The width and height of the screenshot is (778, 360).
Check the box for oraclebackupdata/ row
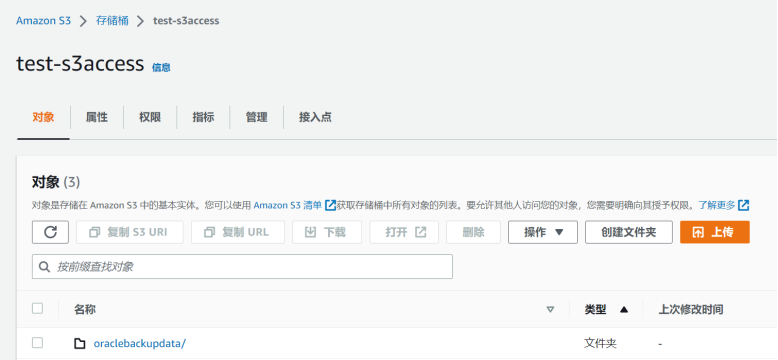coord(37,342)
